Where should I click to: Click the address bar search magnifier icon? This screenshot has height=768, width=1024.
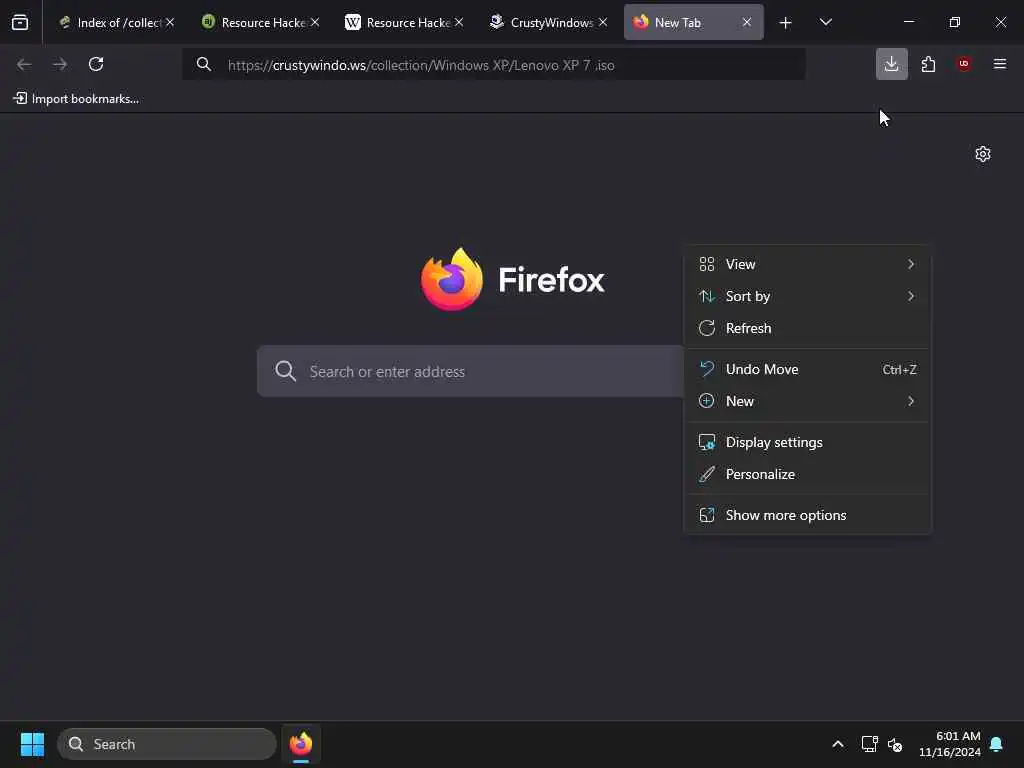pos(204,64)
